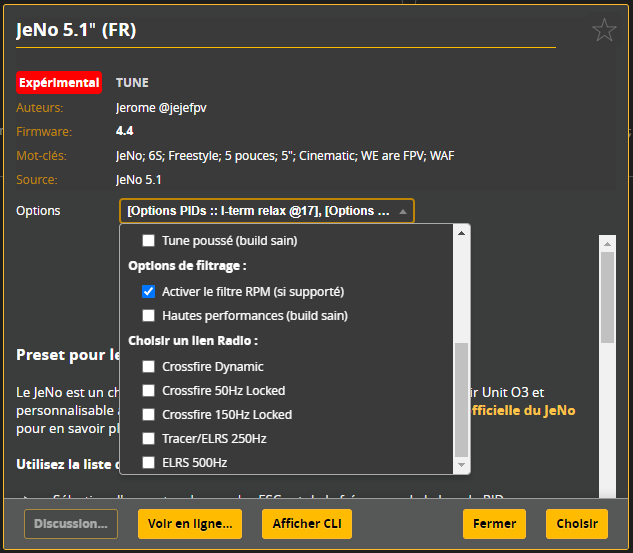Click the Options dropdown arrow

pyautogui.click(x=402, y=212)
